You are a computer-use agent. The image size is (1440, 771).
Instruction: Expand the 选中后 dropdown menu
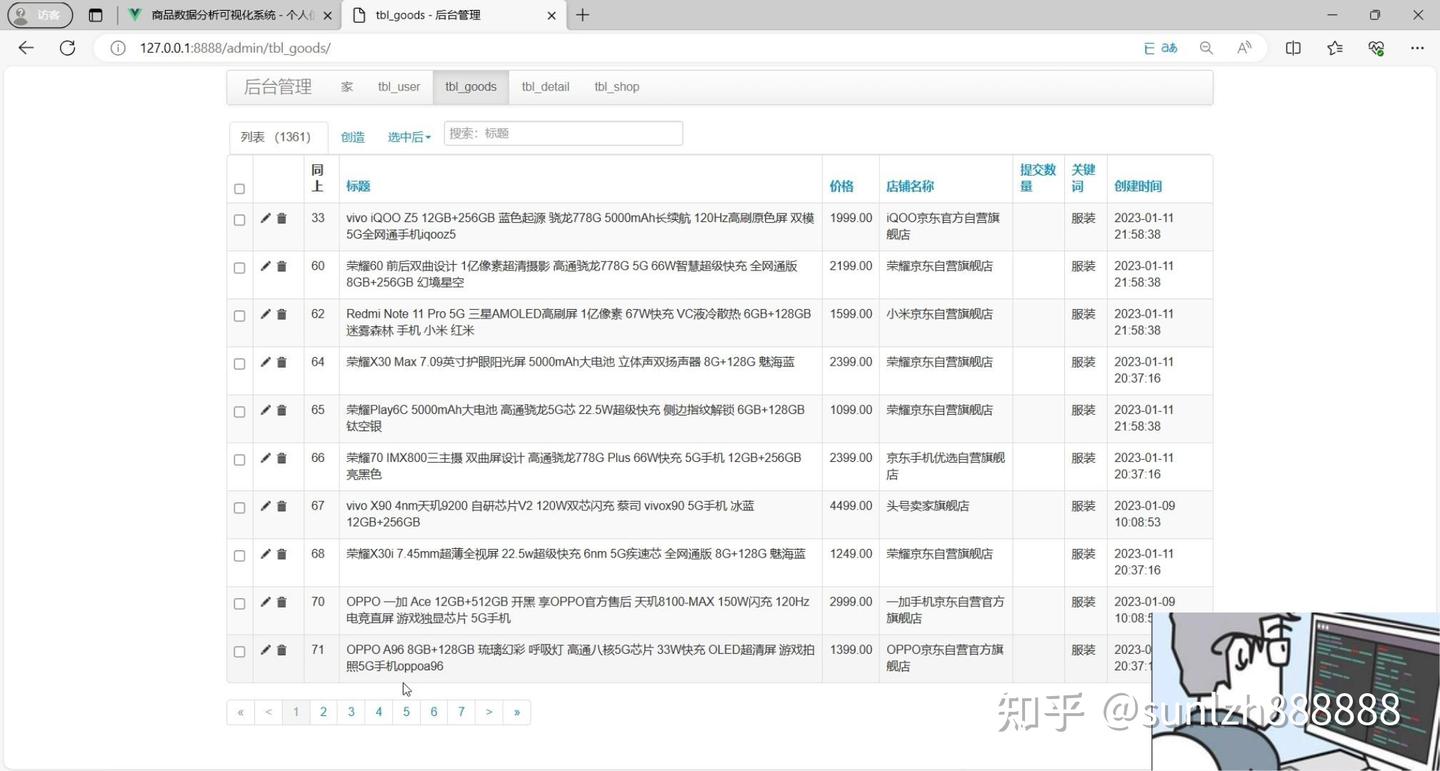click(409, 137)
